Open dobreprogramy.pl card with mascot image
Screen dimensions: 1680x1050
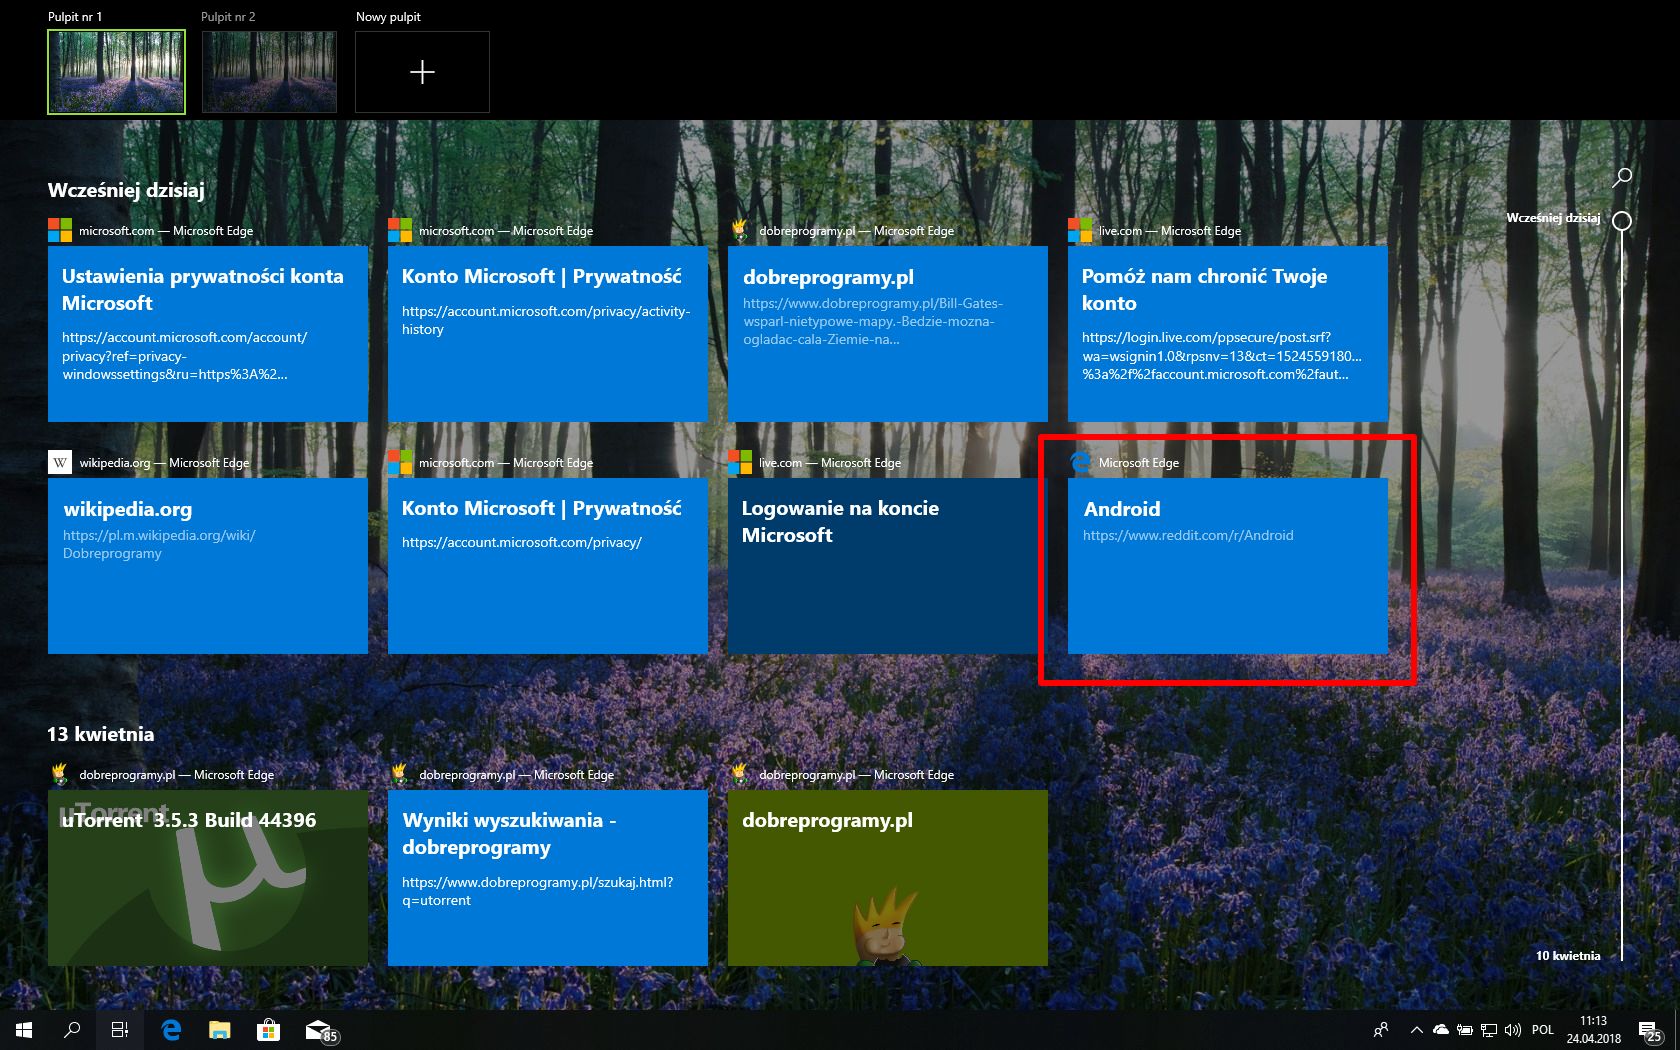click(x=888, y=878)
